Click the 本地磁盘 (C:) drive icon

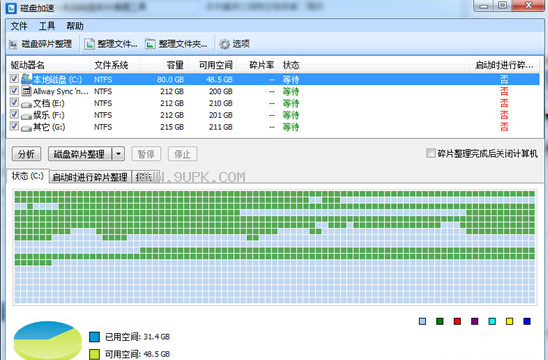[x=26, y=79]
